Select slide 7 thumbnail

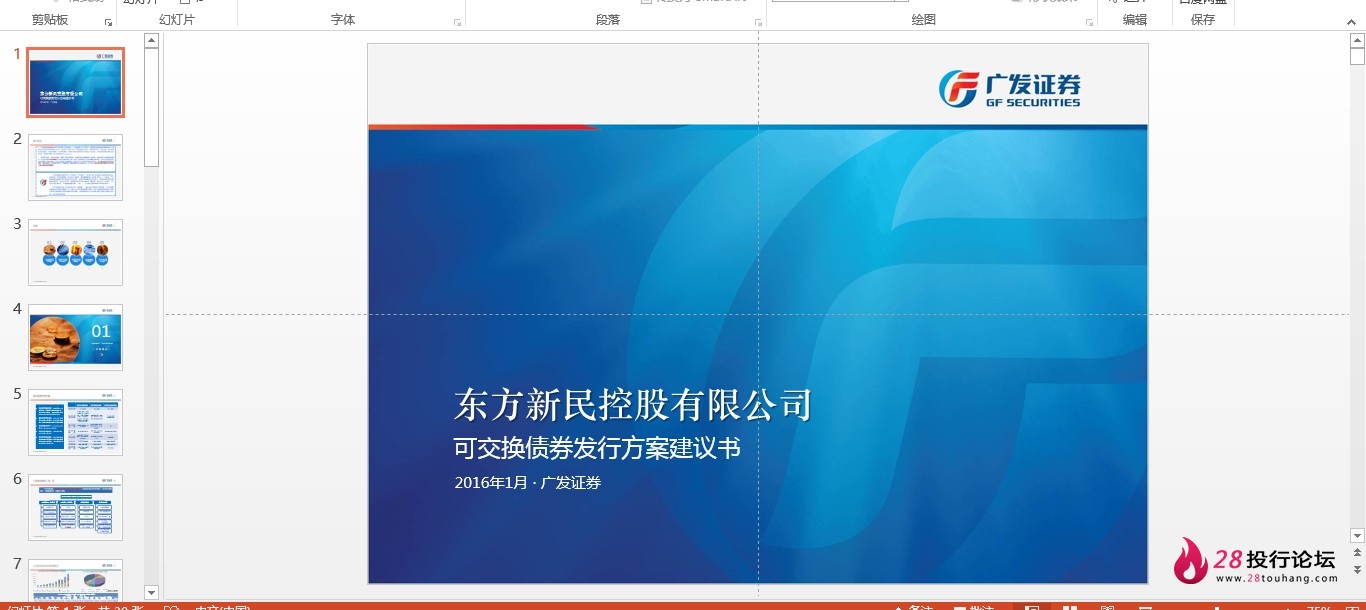(76, 579)
